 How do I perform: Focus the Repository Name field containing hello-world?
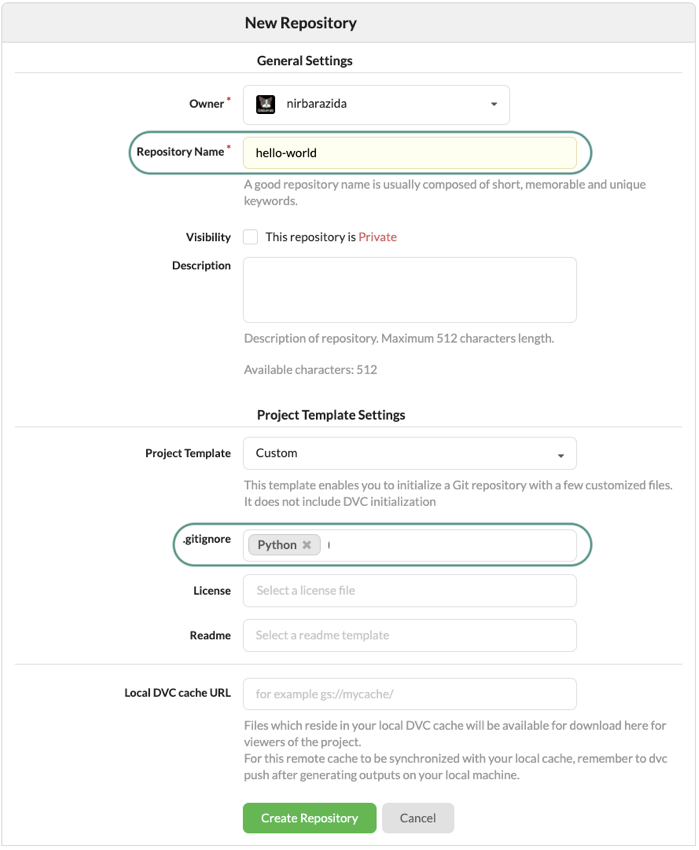click(x=409, y=153)
